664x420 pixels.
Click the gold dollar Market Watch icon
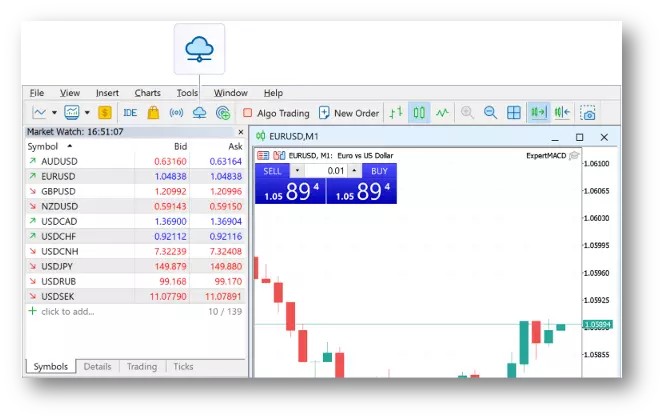click(x=105, y=113)
